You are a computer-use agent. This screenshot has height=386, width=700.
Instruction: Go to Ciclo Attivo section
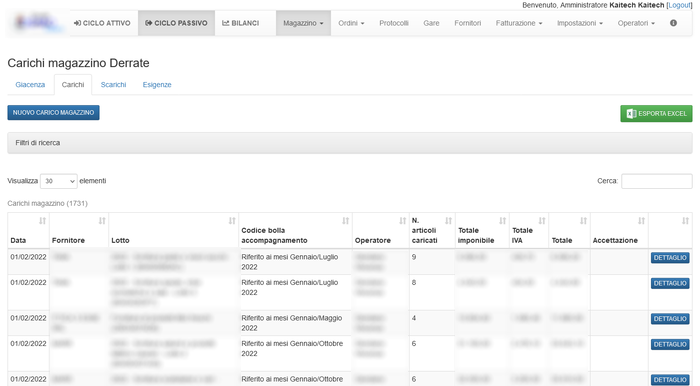click(x=102, y=23)
